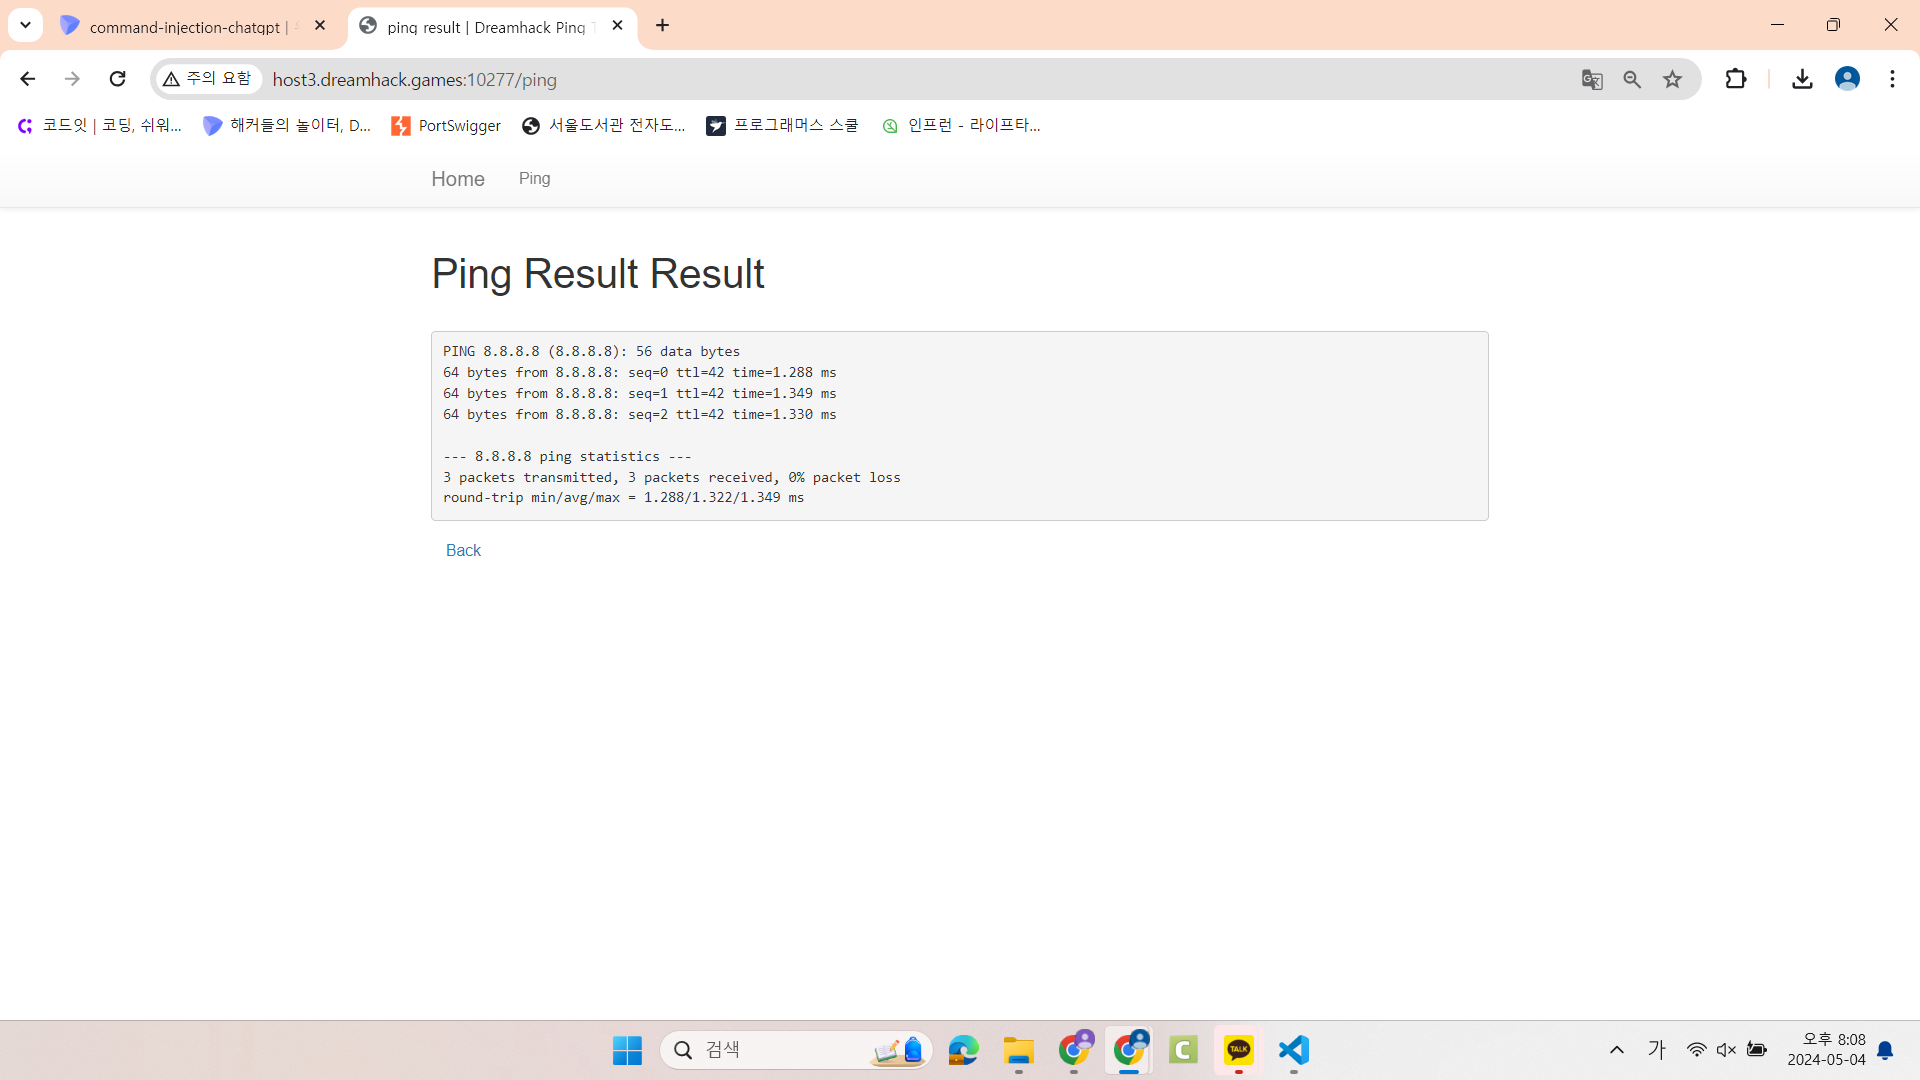Expand hidden system tray icons chevron

(1617, 1050)
